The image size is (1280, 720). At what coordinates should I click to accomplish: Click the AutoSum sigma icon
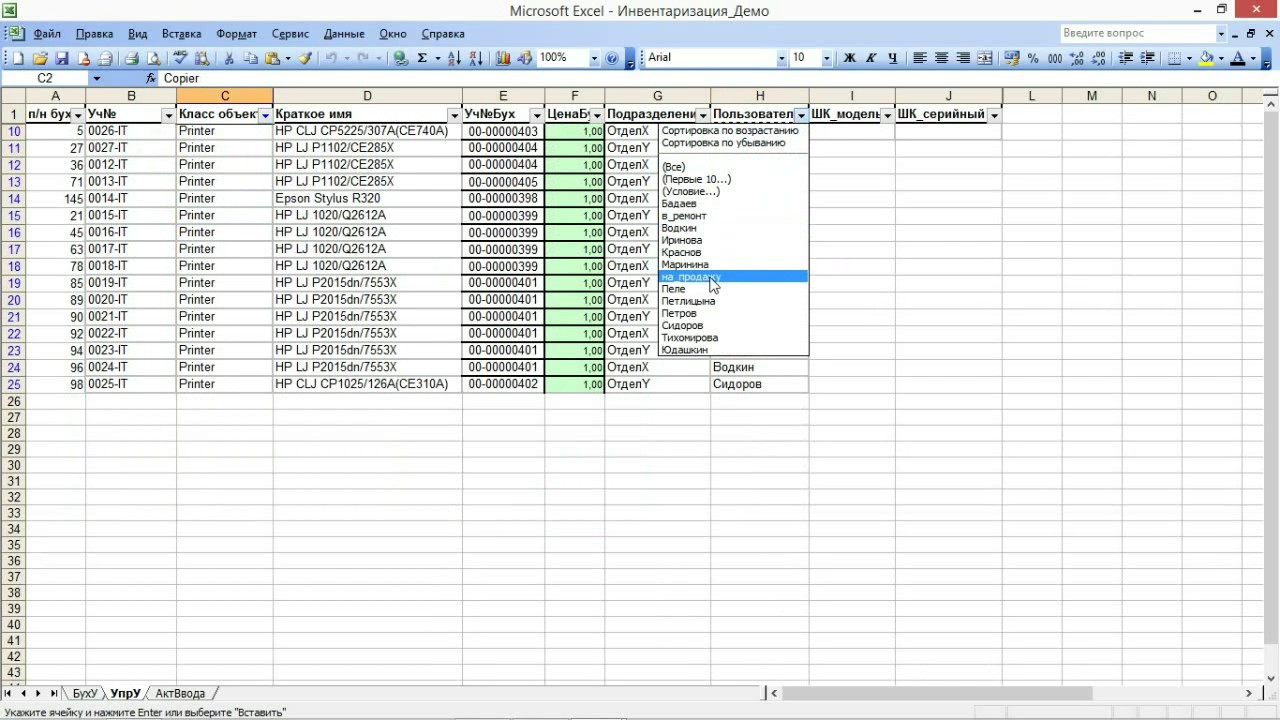[x=422, y=58]
